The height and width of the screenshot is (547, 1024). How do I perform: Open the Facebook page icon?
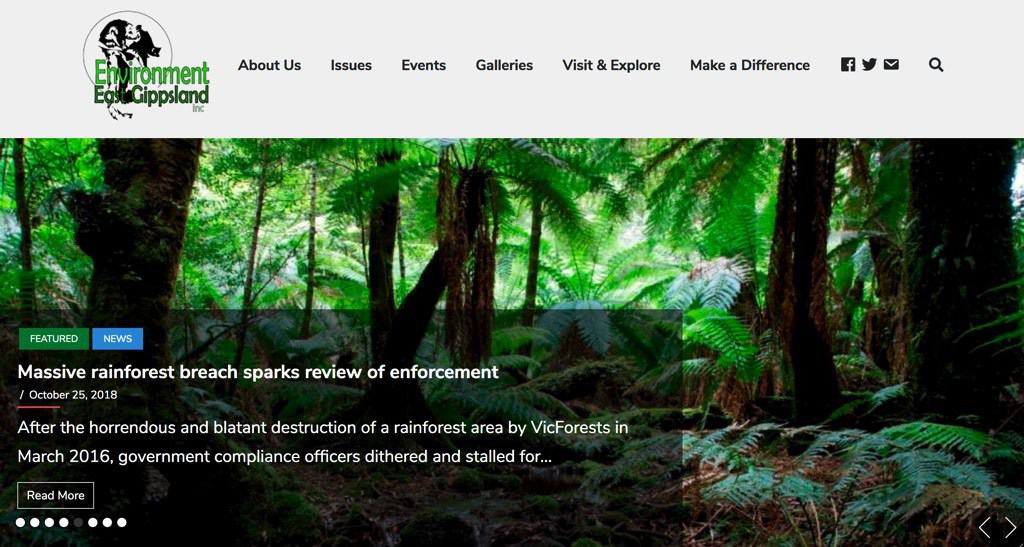pos(848,65)
